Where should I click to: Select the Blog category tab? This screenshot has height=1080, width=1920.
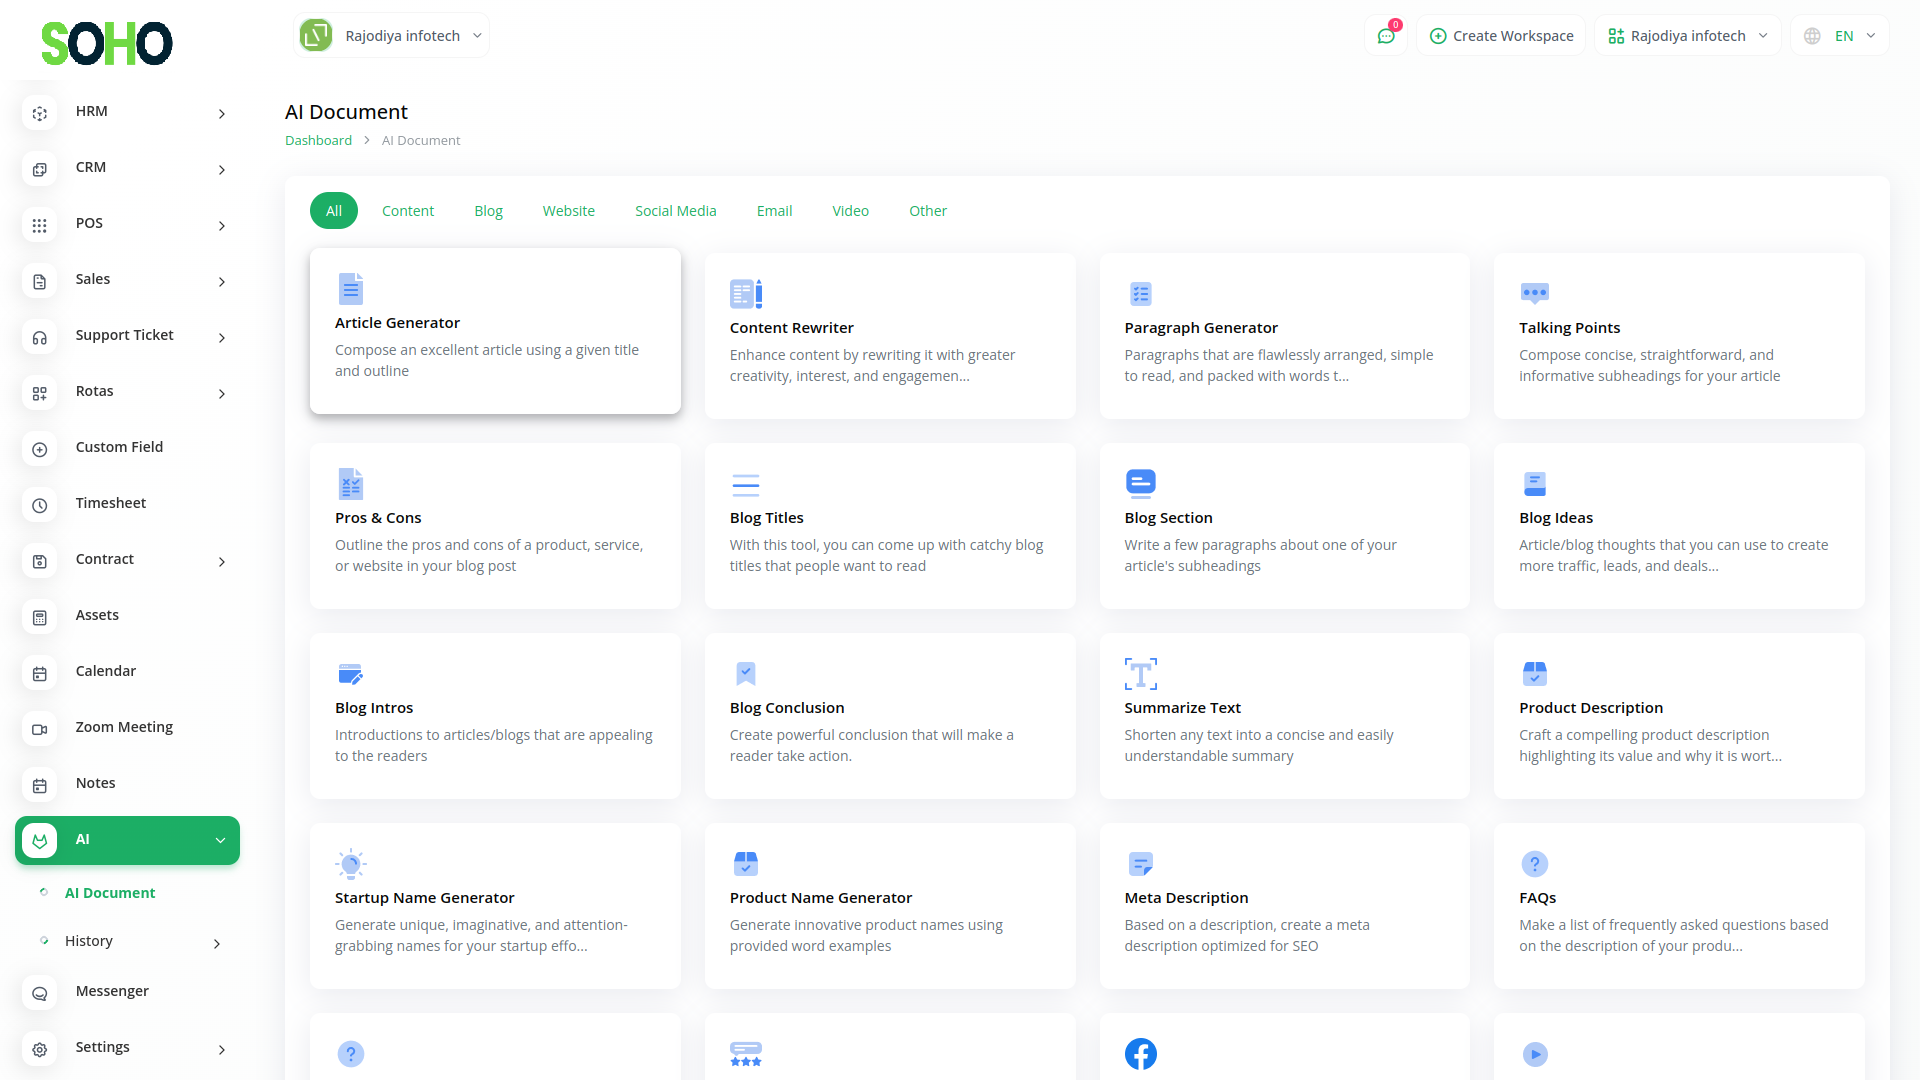pyautogui.click(x=488, y=211)
